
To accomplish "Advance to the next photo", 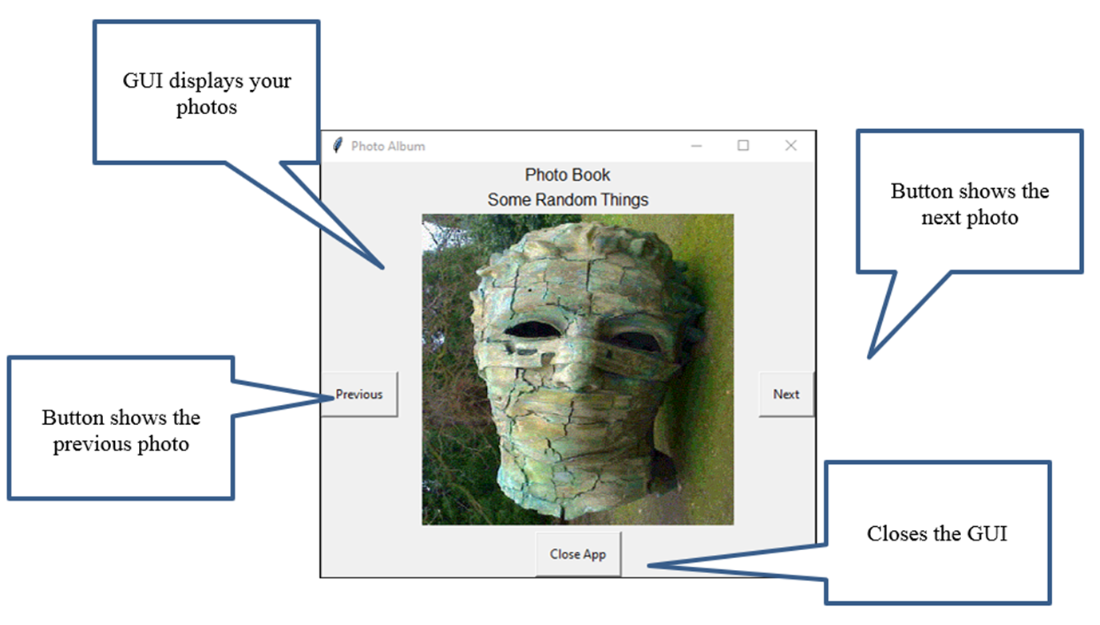I will [786, 394].
